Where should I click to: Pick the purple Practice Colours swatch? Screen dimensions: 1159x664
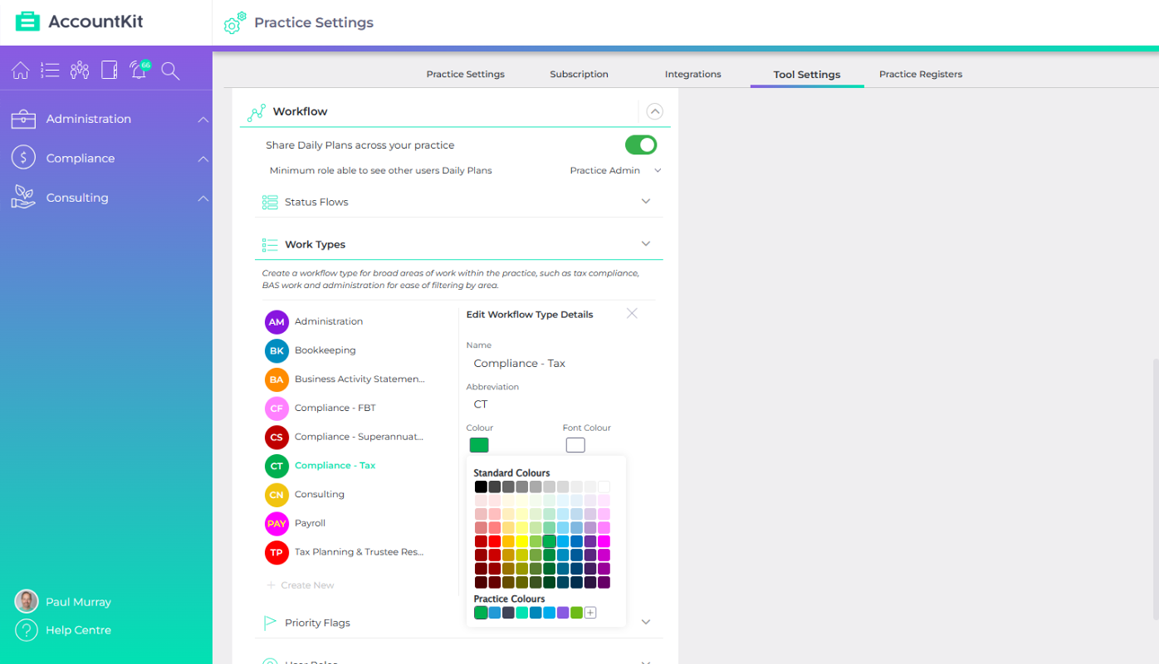pyautogui.click(x=562, y=612)
